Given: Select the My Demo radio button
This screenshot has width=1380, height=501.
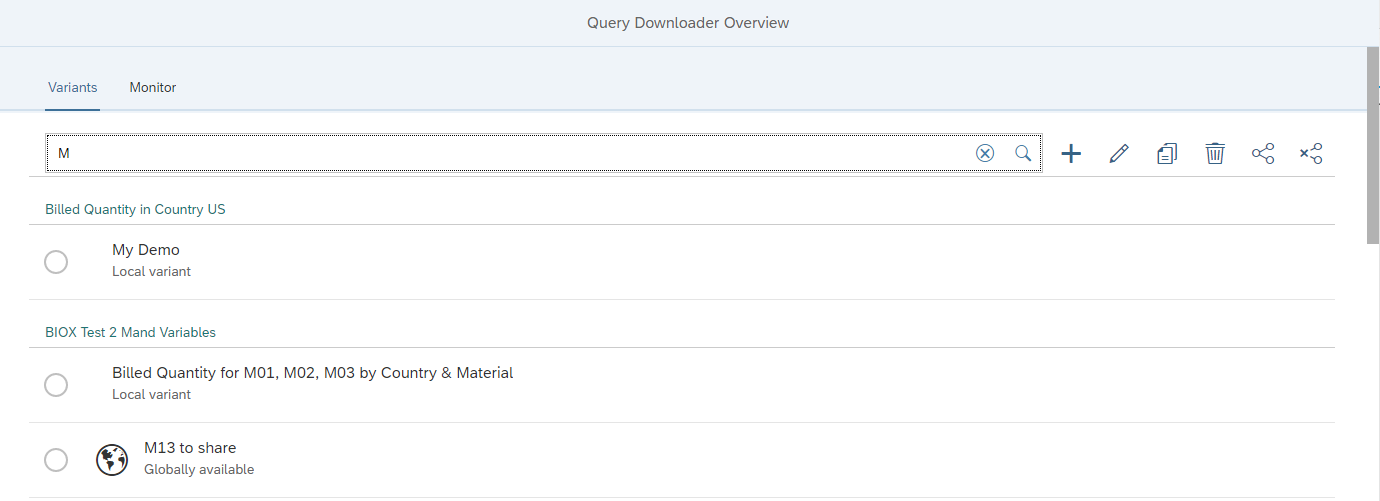Looking at the screenshot, I should pos(56,261).
